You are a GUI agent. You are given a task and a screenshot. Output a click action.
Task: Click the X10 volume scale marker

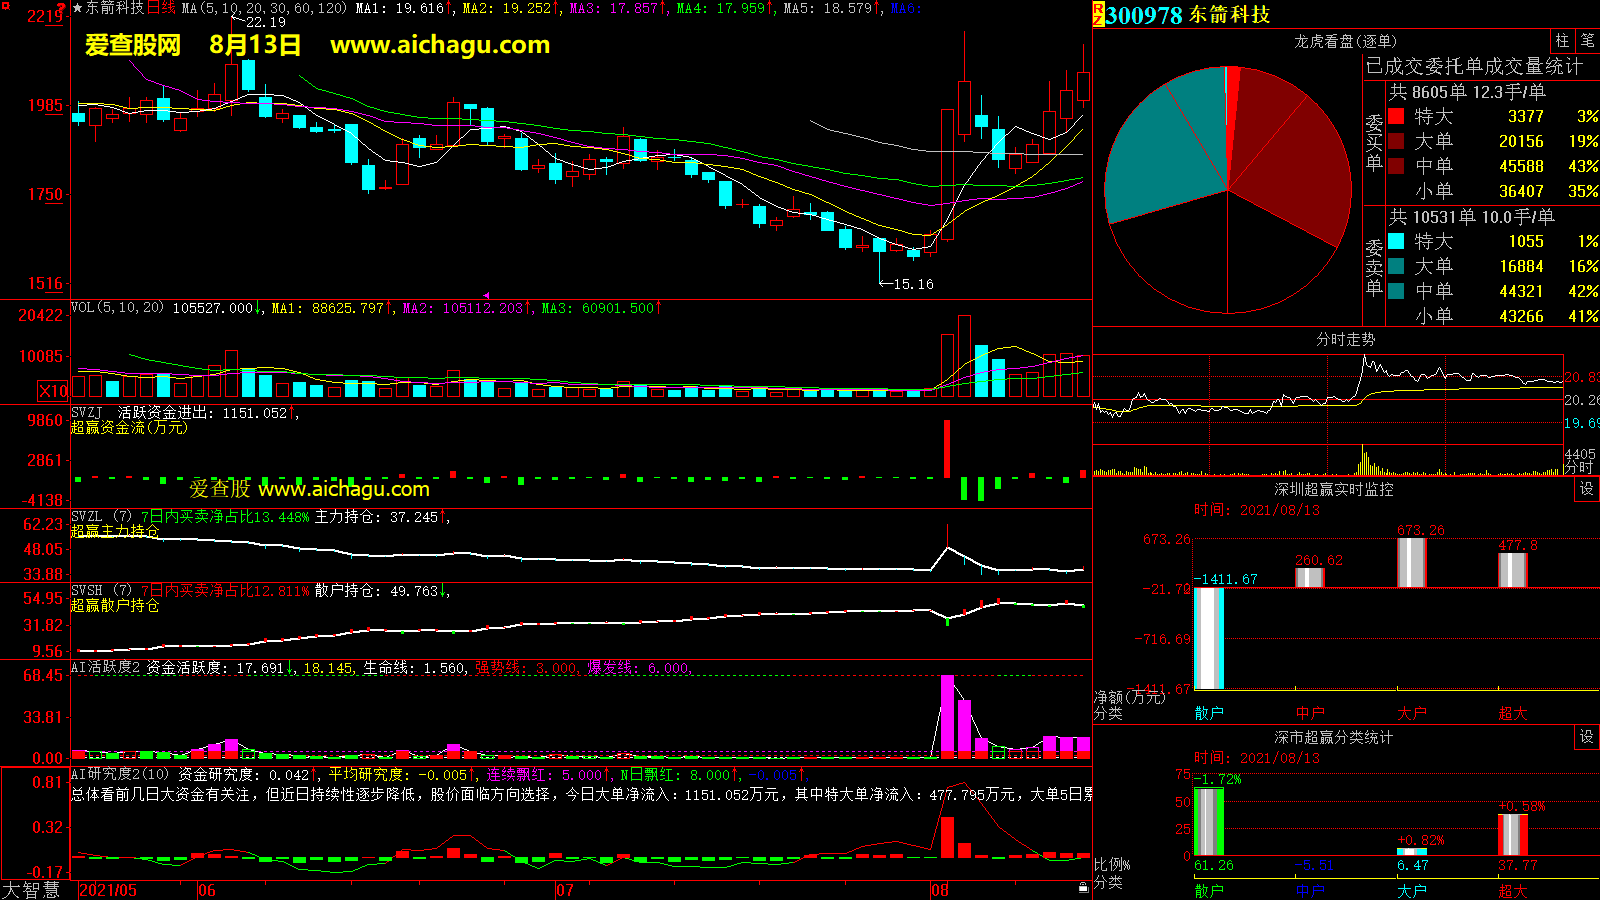click(53, 391)
